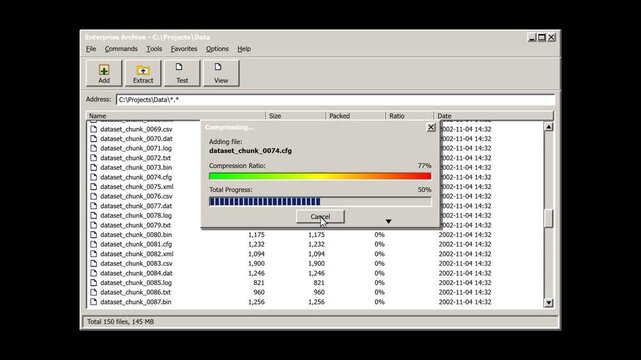This screenshot has height=360, width=641.
Task: Click the file icon of dataset_chunk_0072.txt
Action: click(94, 158)
